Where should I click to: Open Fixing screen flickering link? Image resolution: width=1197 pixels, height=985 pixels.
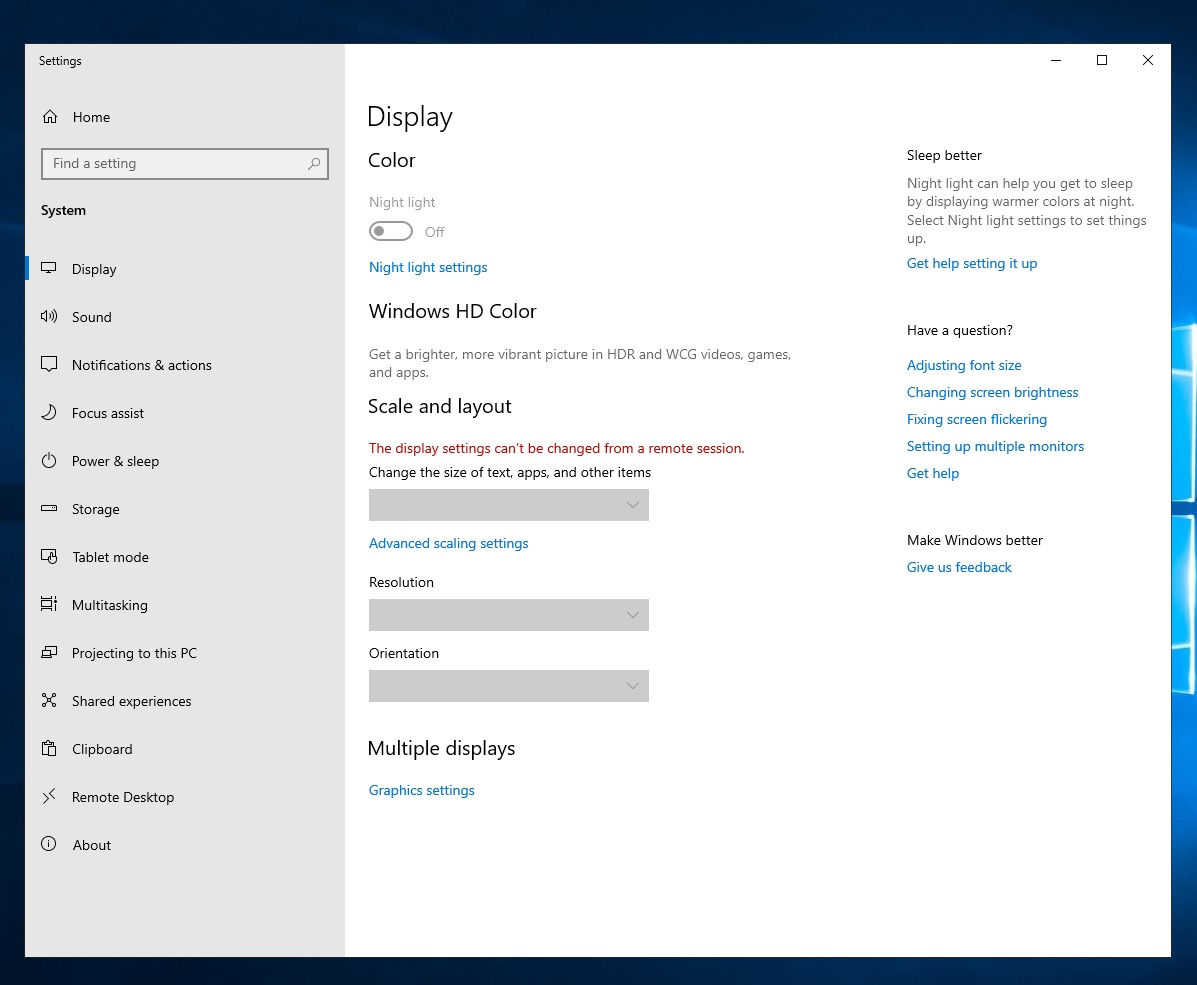(976, 419)
